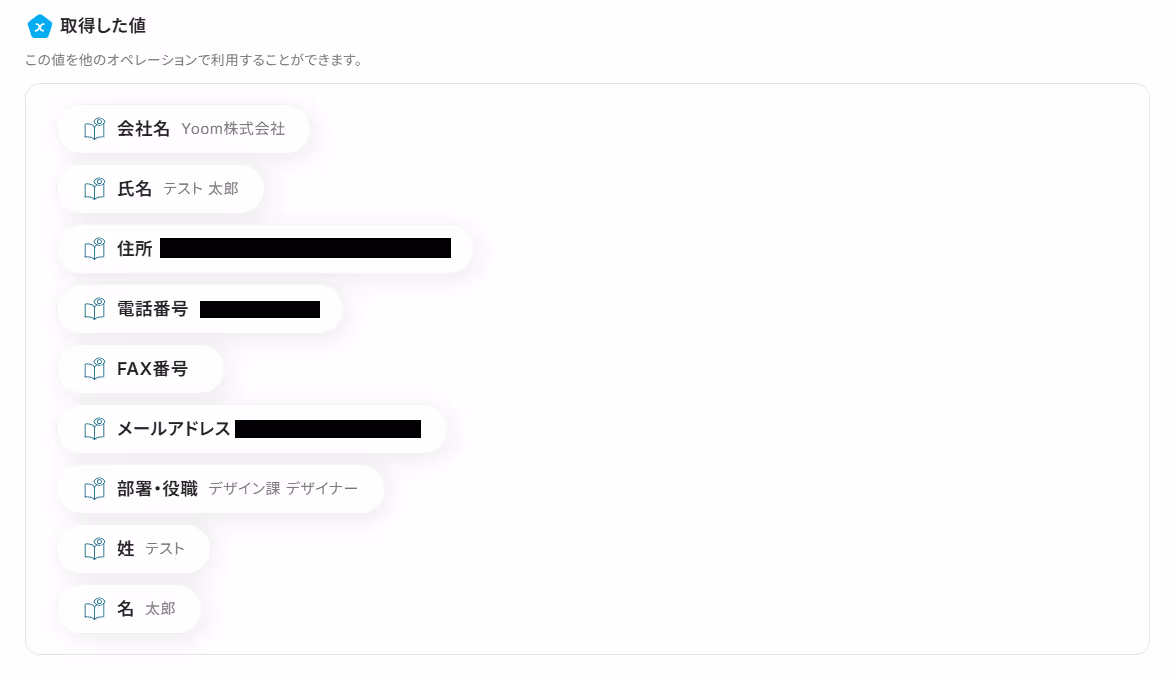Click the Yoom株式会社 value text
The height and width of the screenshot is (679, 1175).
(x=233, y=129)
